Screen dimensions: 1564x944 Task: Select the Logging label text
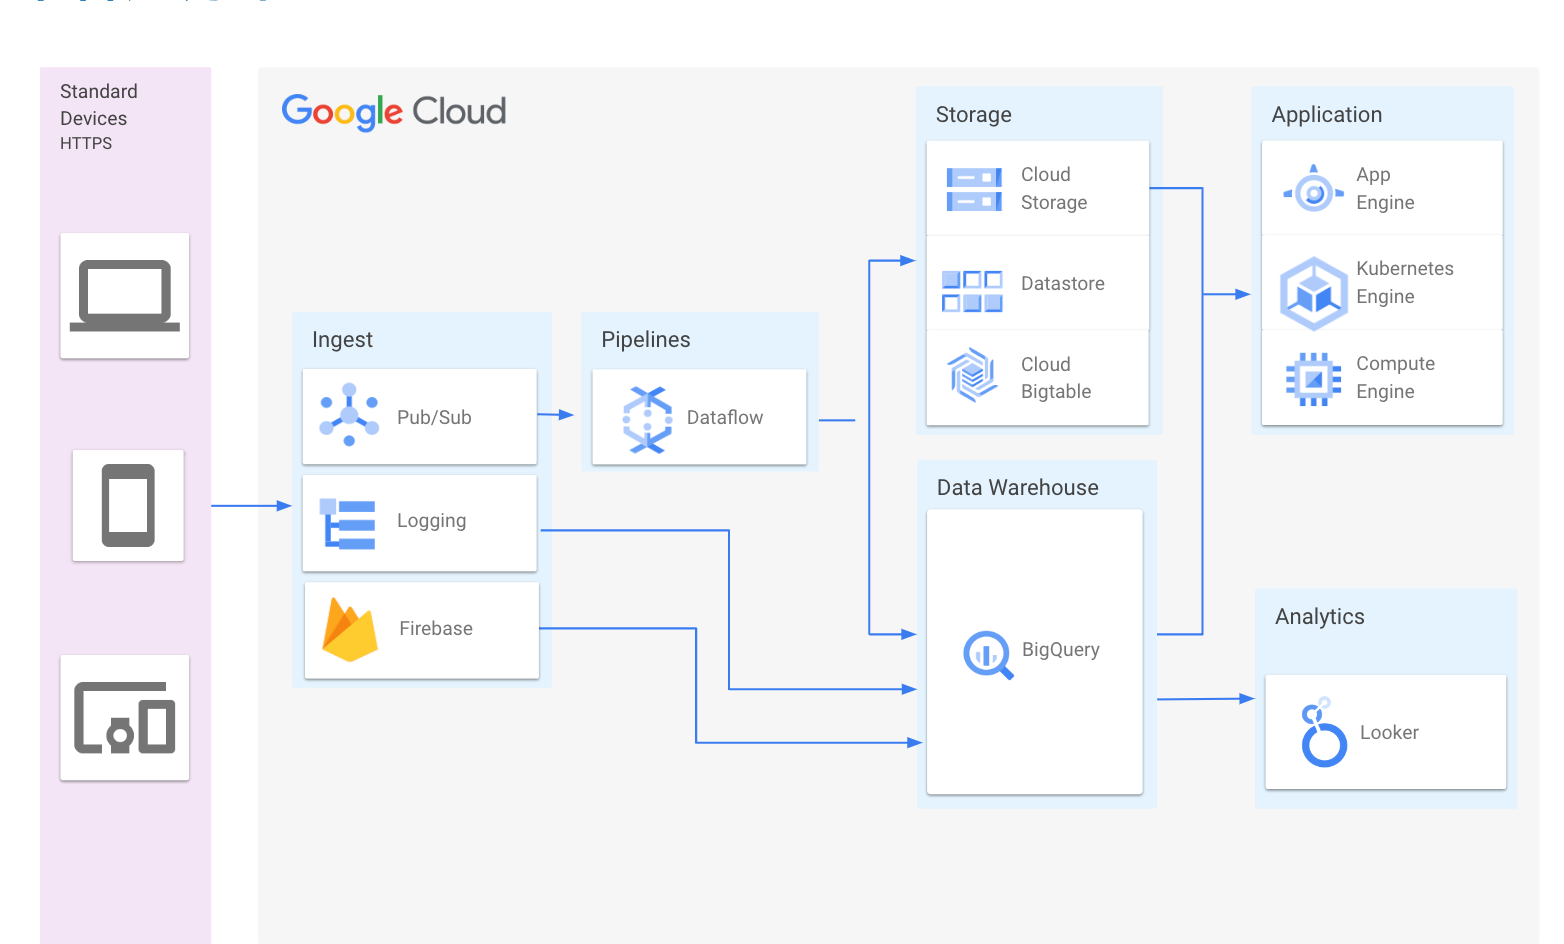431,521
